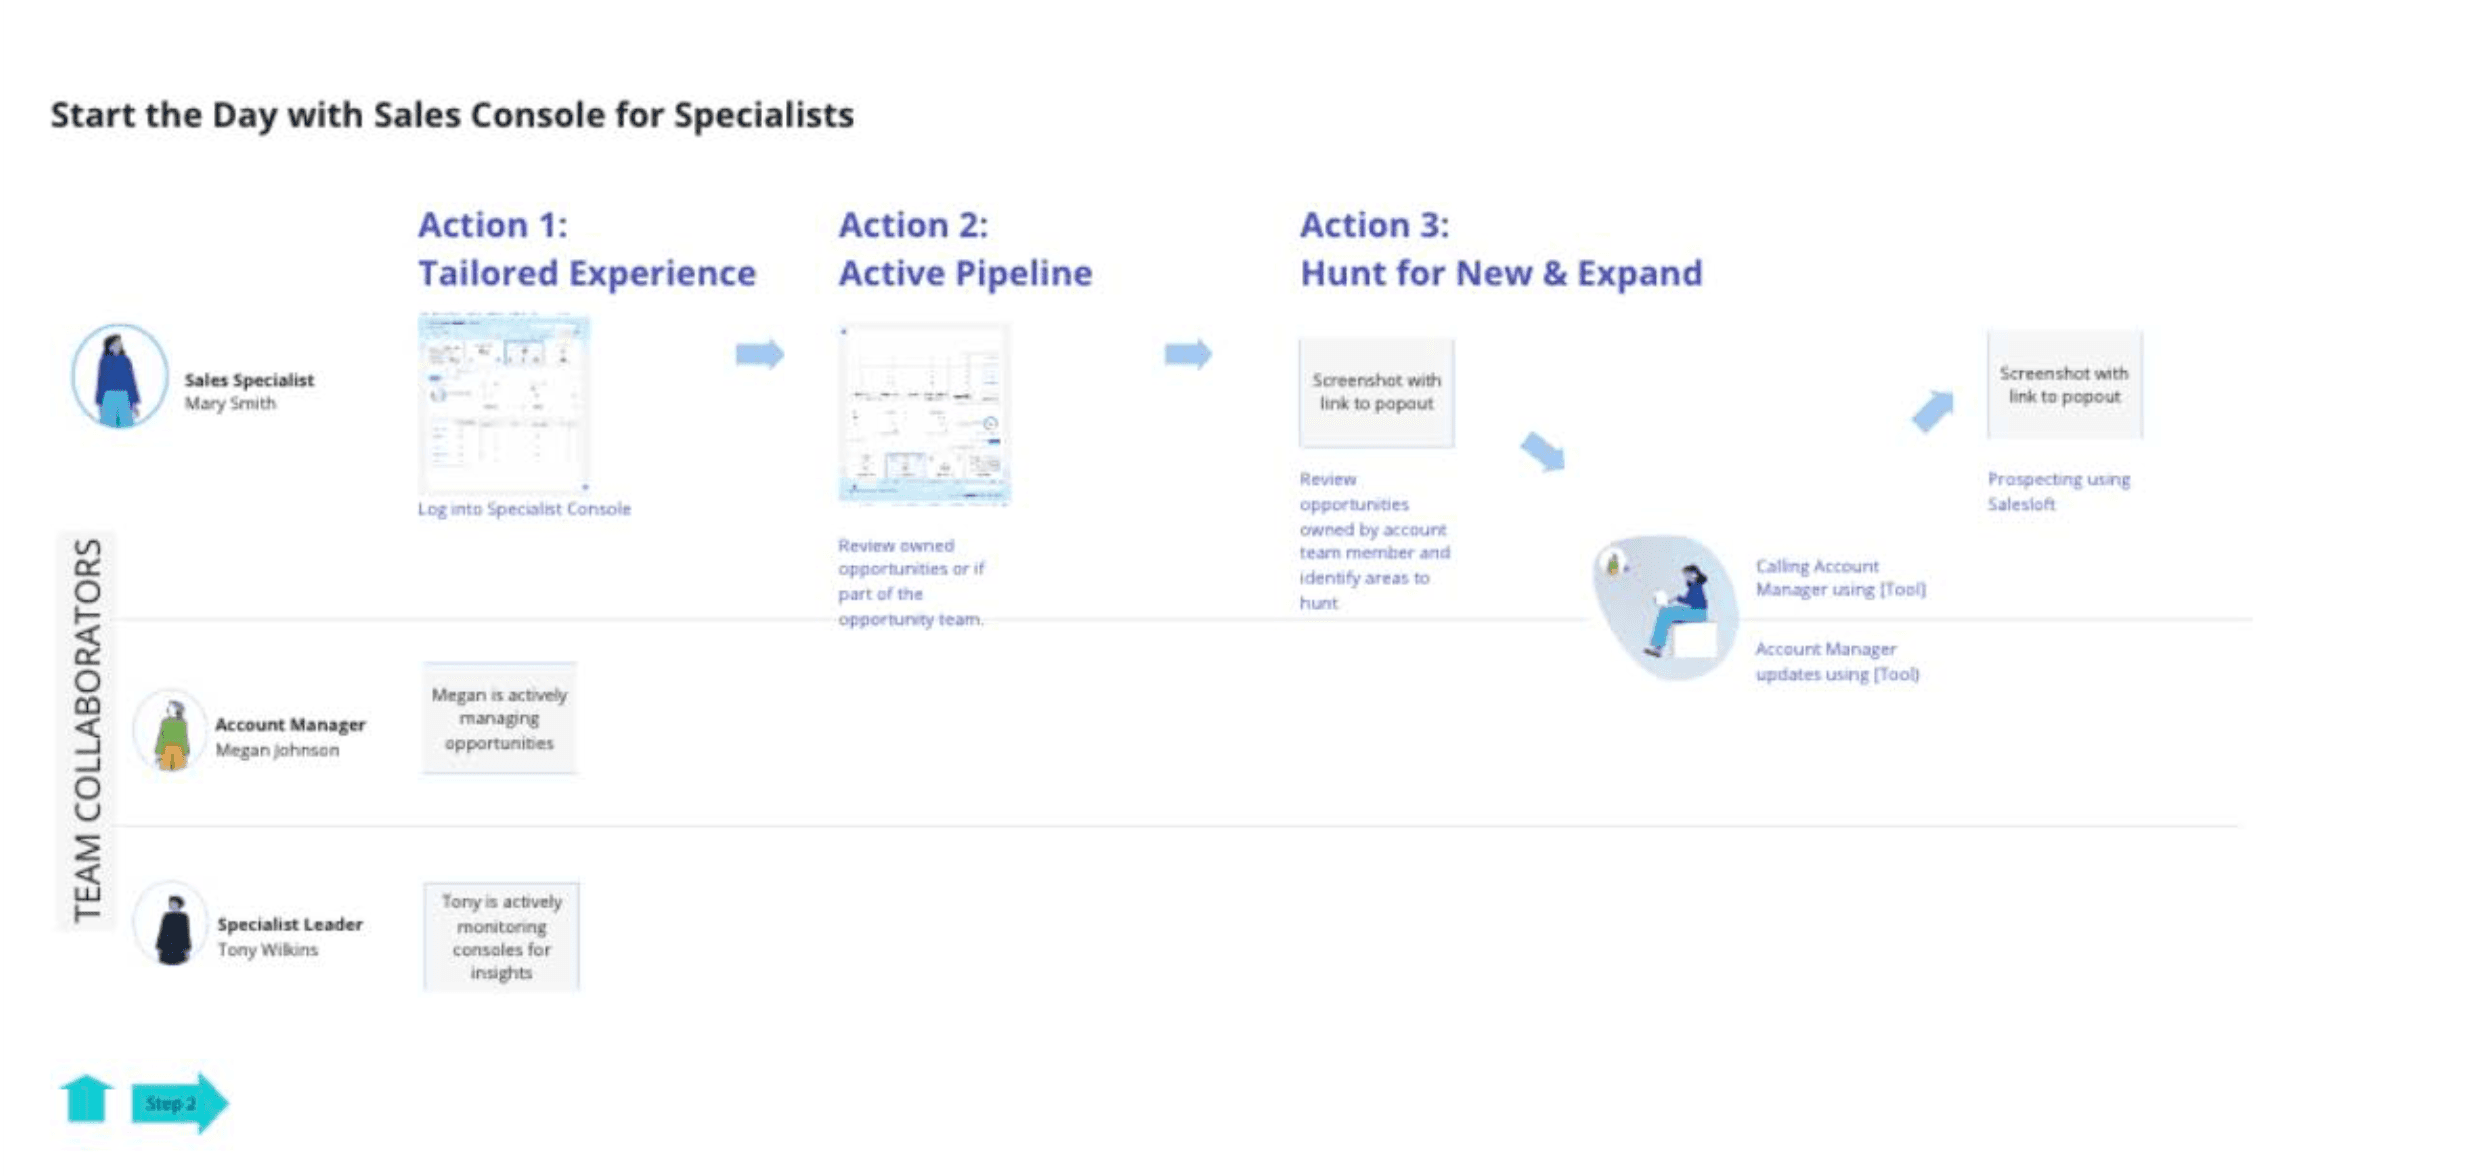
Task: Open the Specialist Console screenshot thumbnail
Action: pos(504,403)
